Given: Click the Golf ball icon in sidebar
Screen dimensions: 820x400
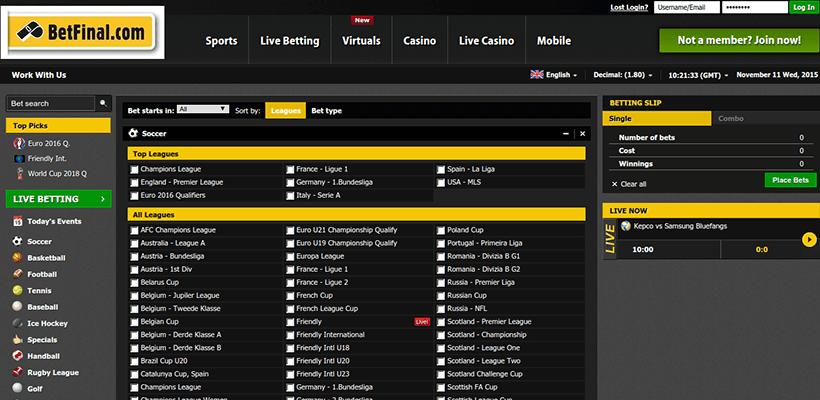Looking at the screenshot, I should 18,388.
